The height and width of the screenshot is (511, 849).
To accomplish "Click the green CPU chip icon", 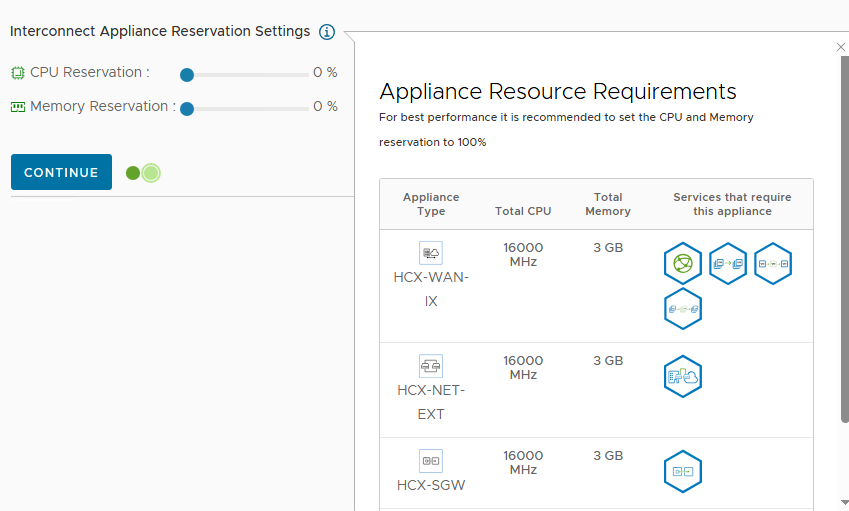I will (18, 73).
